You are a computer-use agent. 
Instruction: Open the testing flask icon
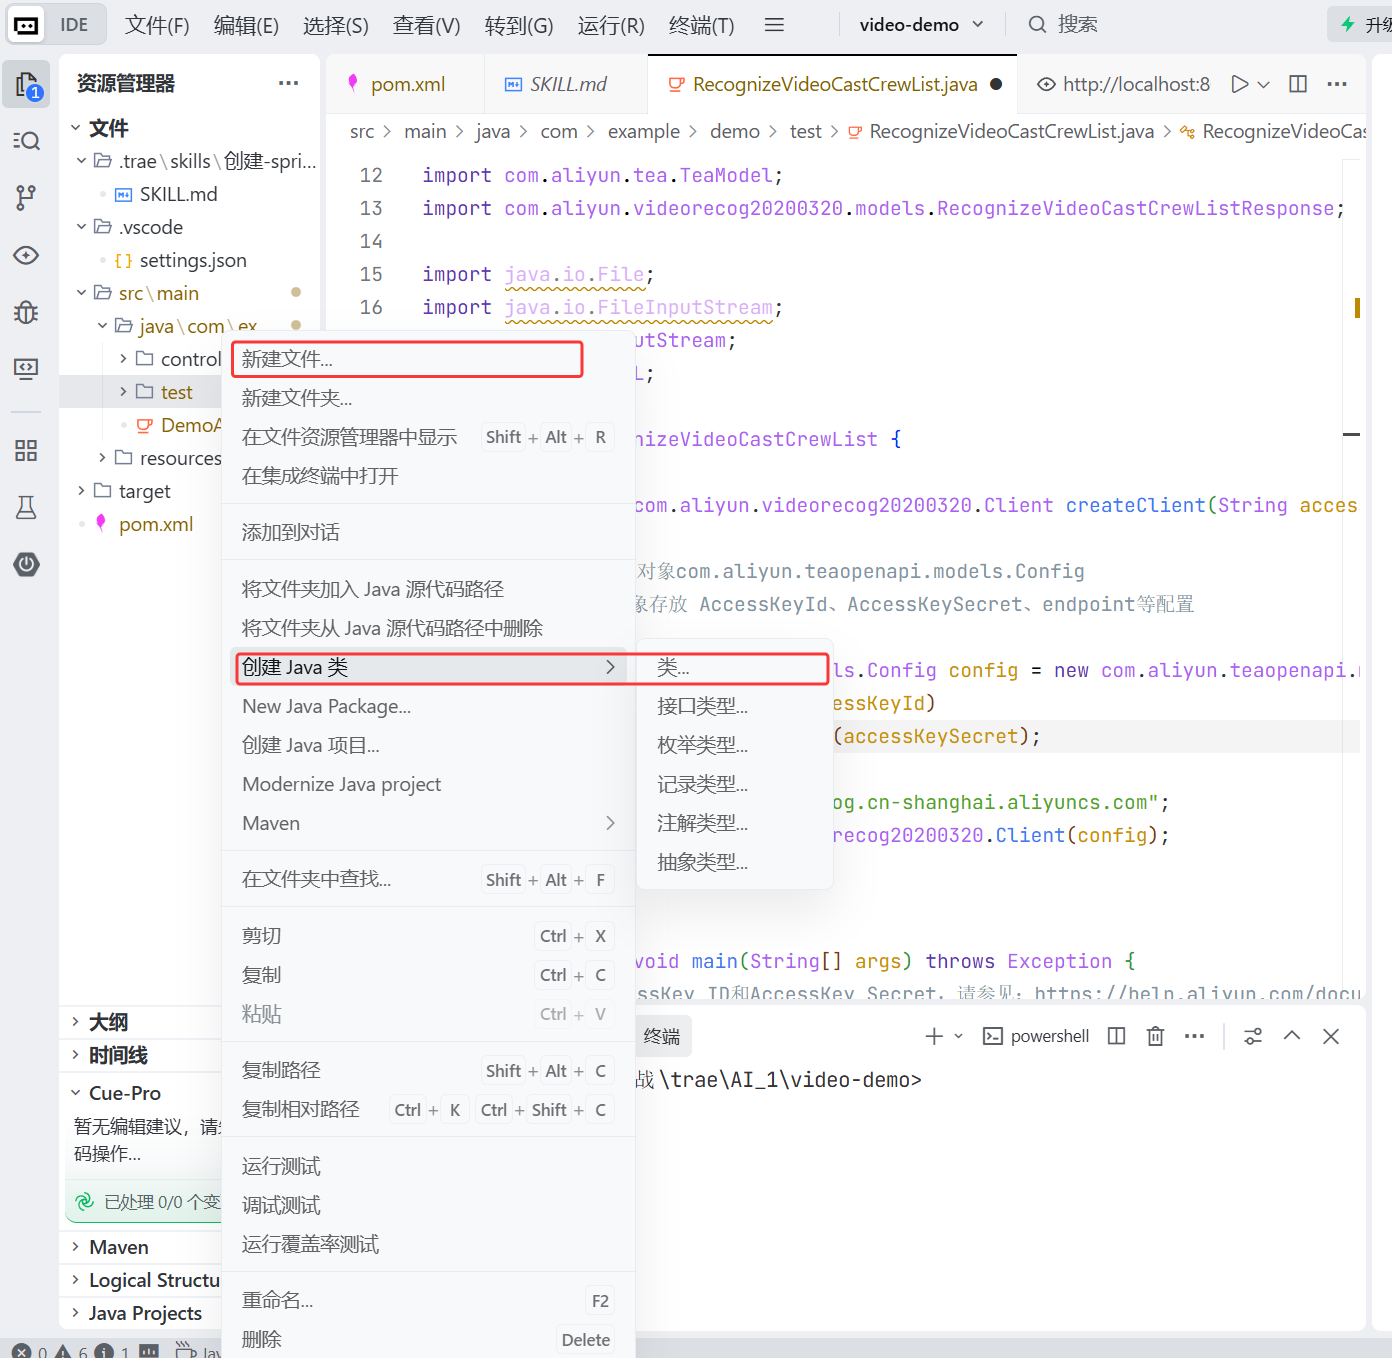click(27, 507)
